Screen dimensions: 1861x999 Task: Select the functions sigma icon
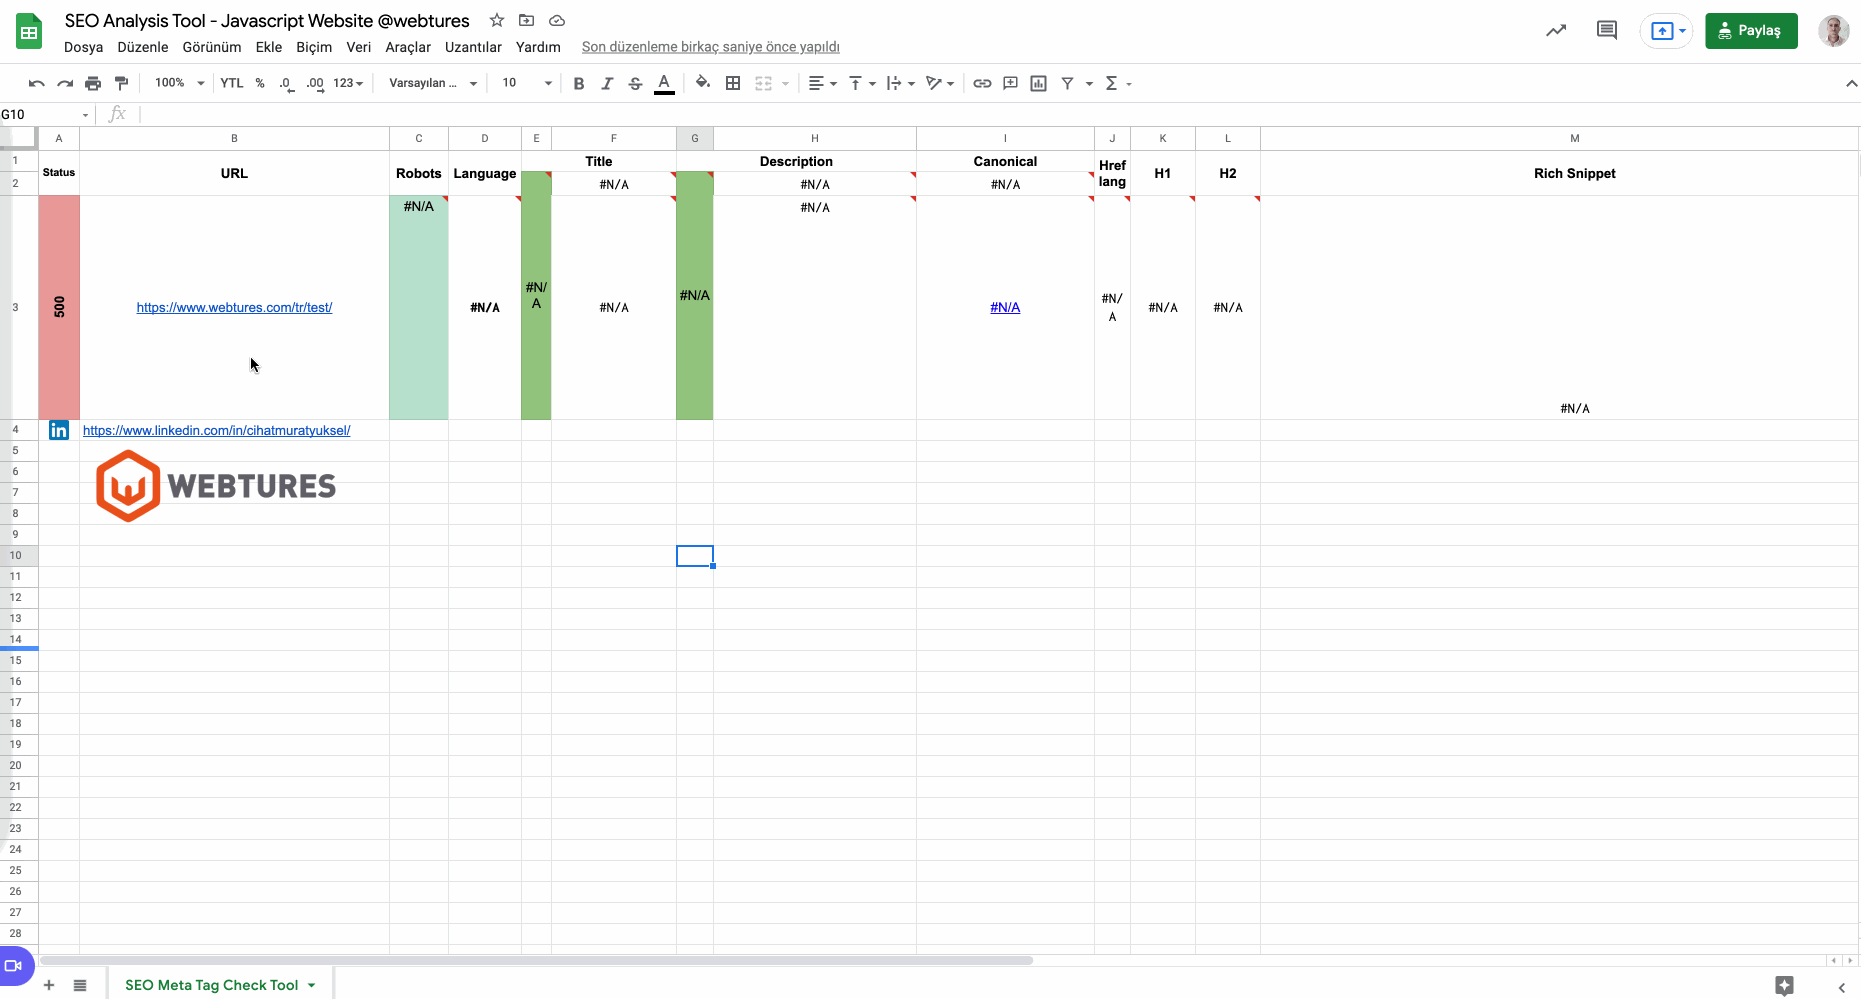tap(1111, 83)
